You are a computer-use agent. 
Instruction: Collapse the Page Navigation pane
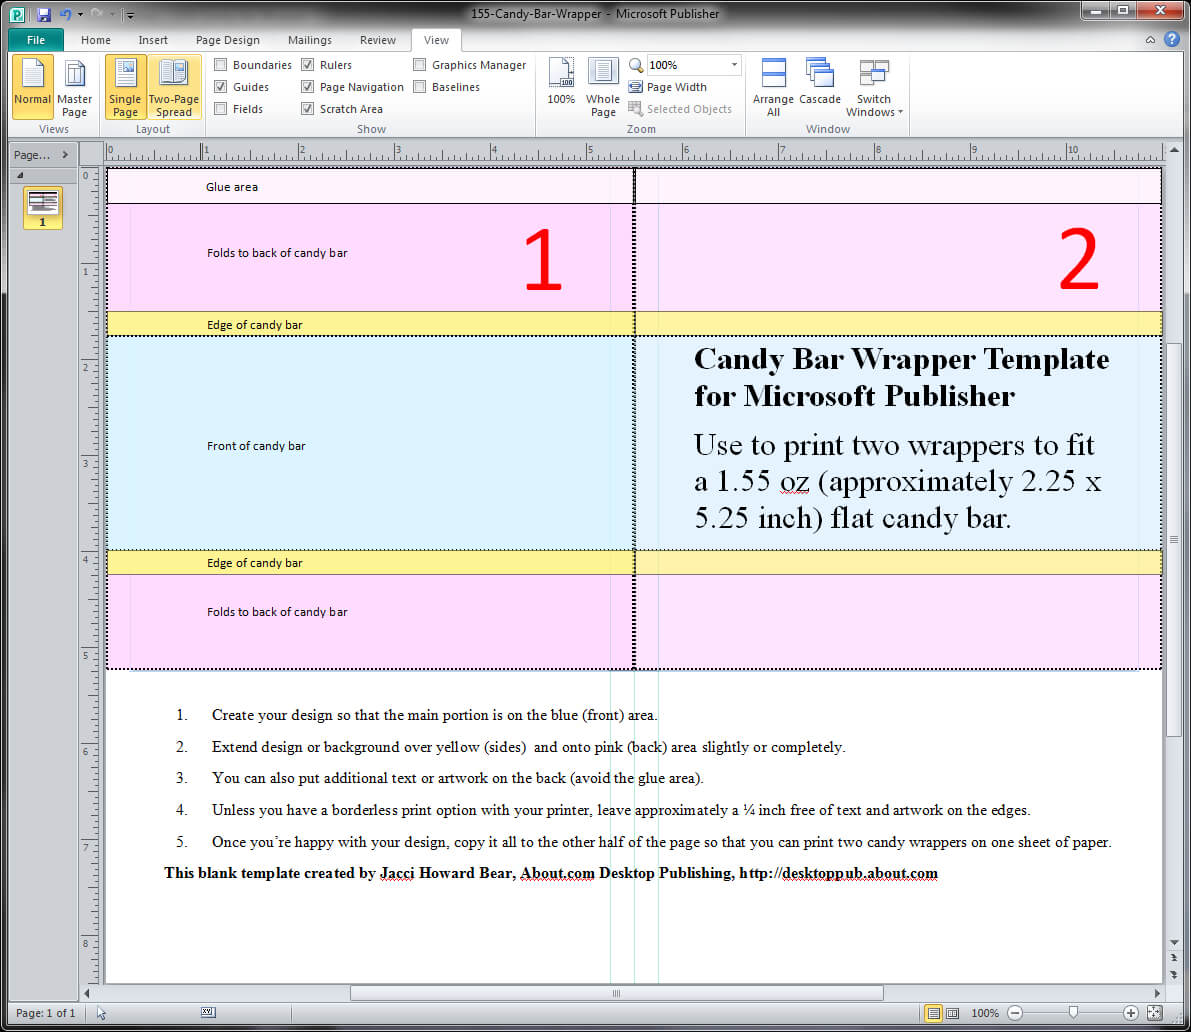65,155
